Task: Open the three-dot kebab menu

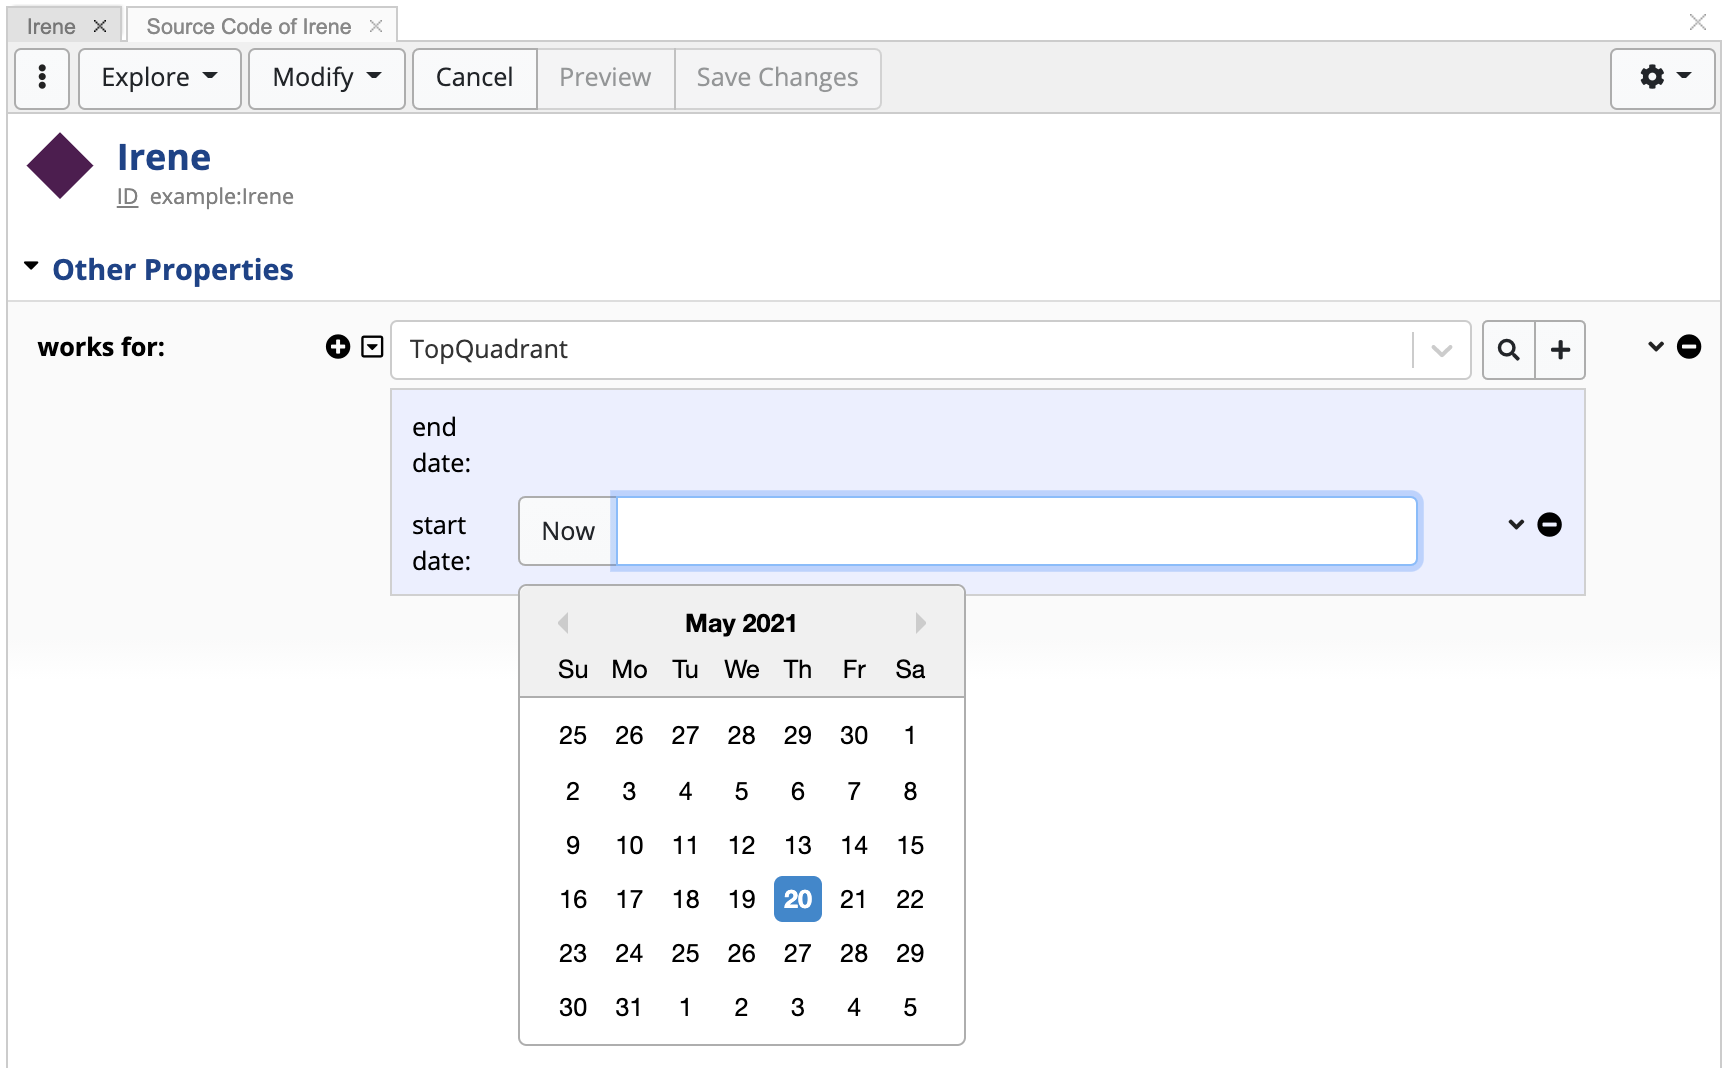Action: click(42, 78)
